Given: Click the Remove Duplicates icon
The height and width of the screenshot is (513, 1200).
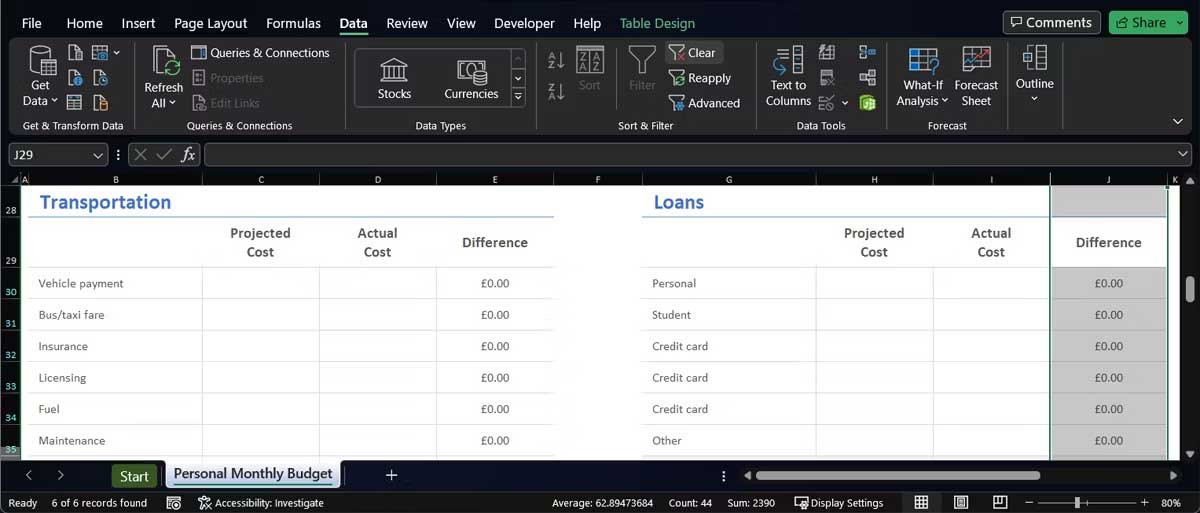Looking at the screenshot, I should click(827, 77).
